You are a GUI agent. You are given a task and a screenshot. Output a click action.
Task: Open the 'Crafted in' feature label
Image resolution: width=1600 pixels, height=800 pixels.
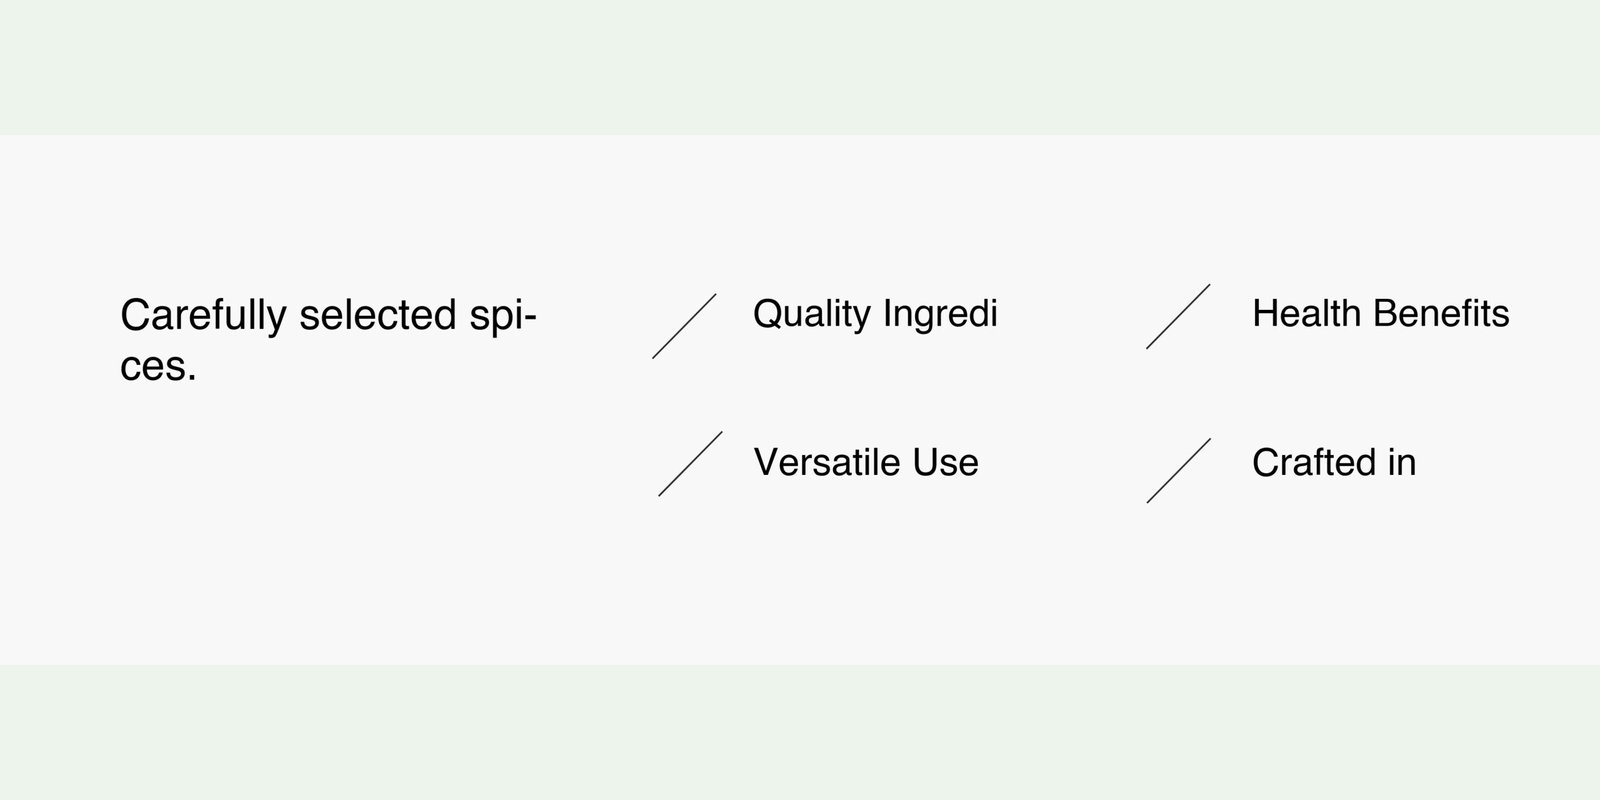point(1333,462)
